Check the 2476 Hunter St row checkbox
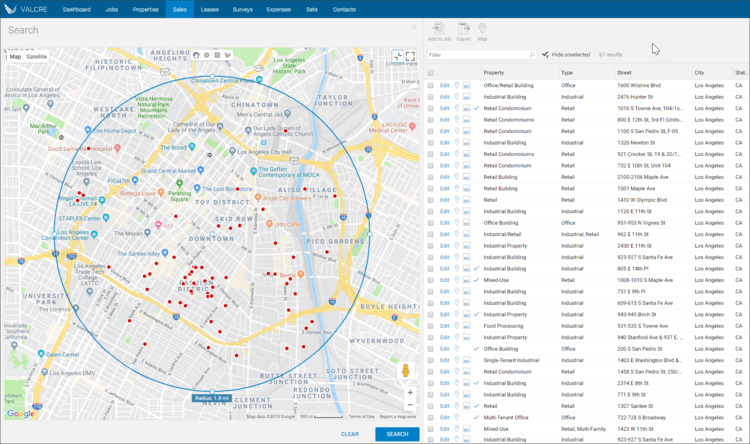The image size is (750, 444). [430, 97]
